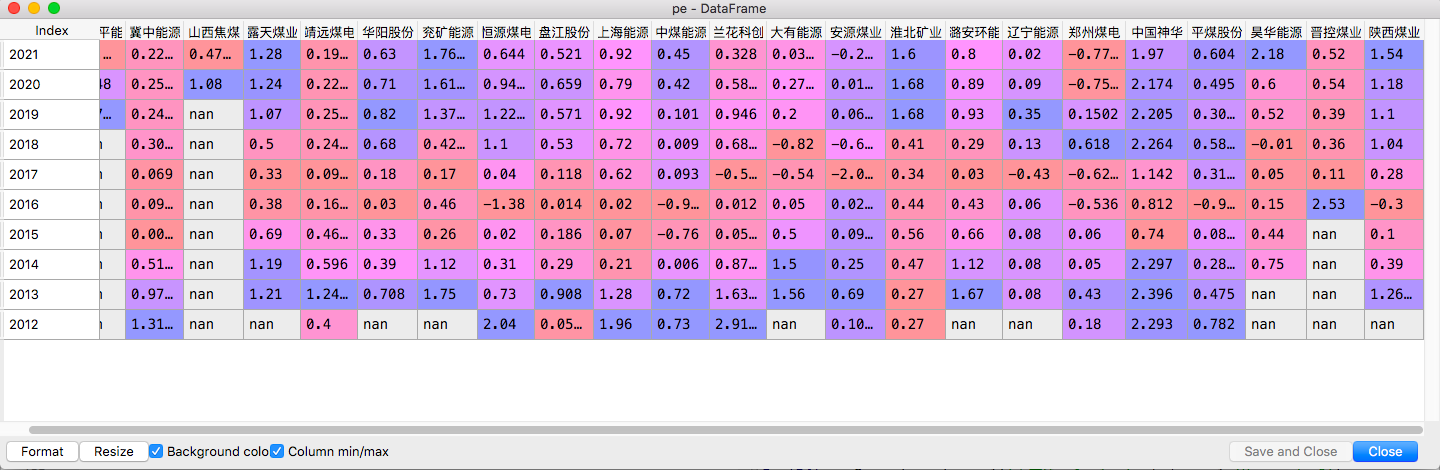Select the 冀中能源 column header

(x=155, y=32)
